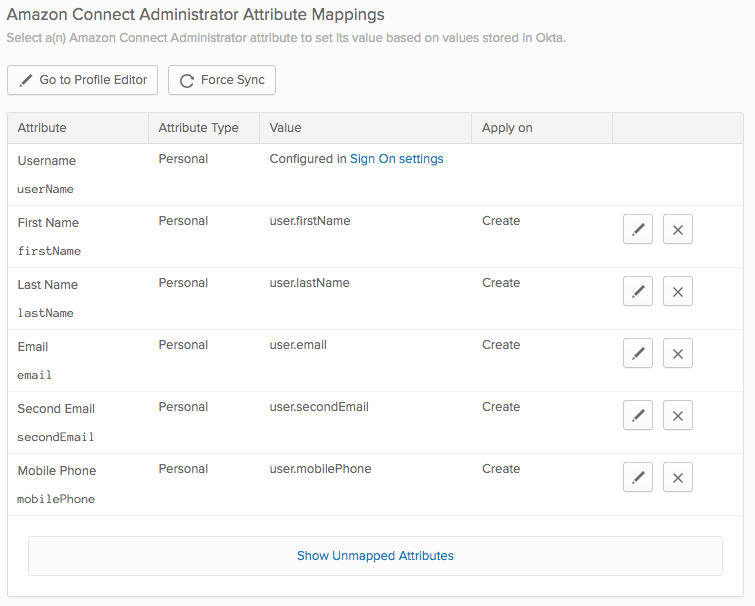Delete the First Name mapping
Image resolution: width=755 pixels, height=606 pixels.
click(677, 229)
